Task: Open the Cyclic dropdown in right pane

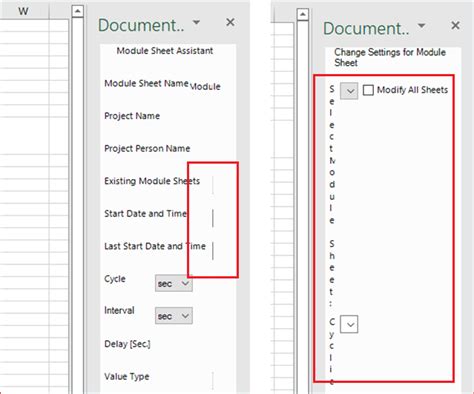Action: click(x=349, y=324)
